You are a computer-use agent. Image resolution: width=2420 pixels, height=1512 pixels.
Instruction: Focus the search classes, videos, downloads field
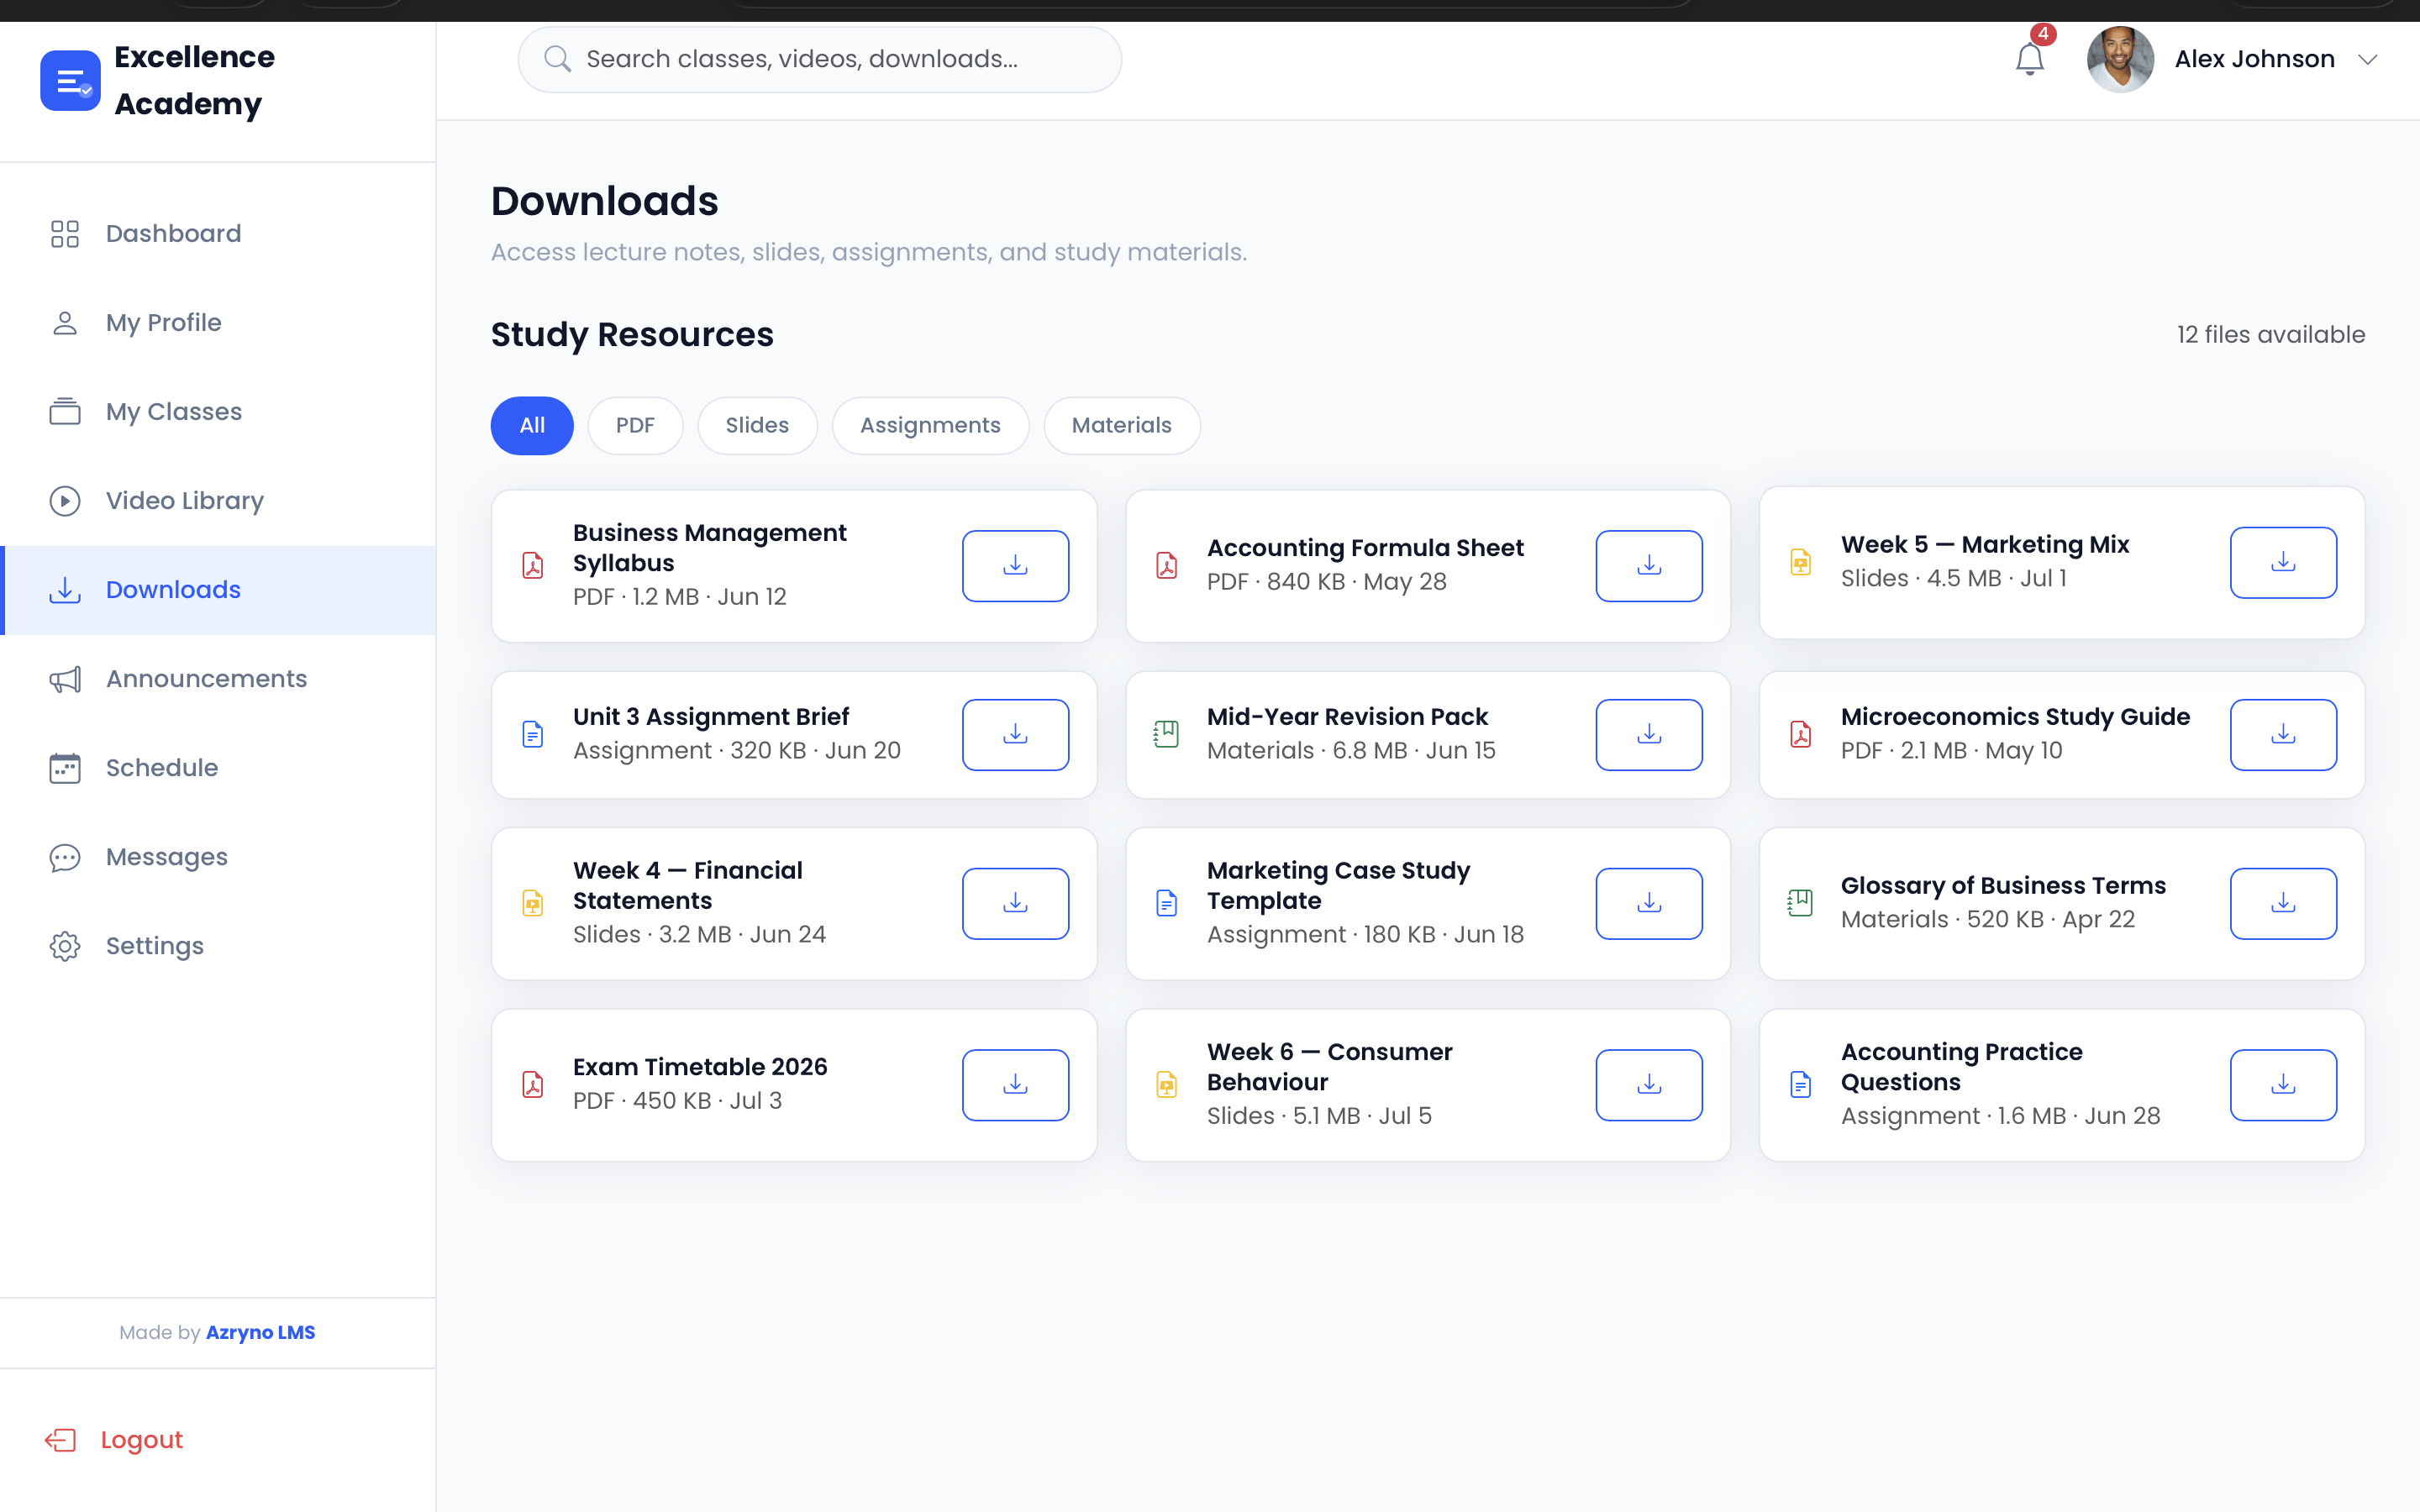pos(819,59)
